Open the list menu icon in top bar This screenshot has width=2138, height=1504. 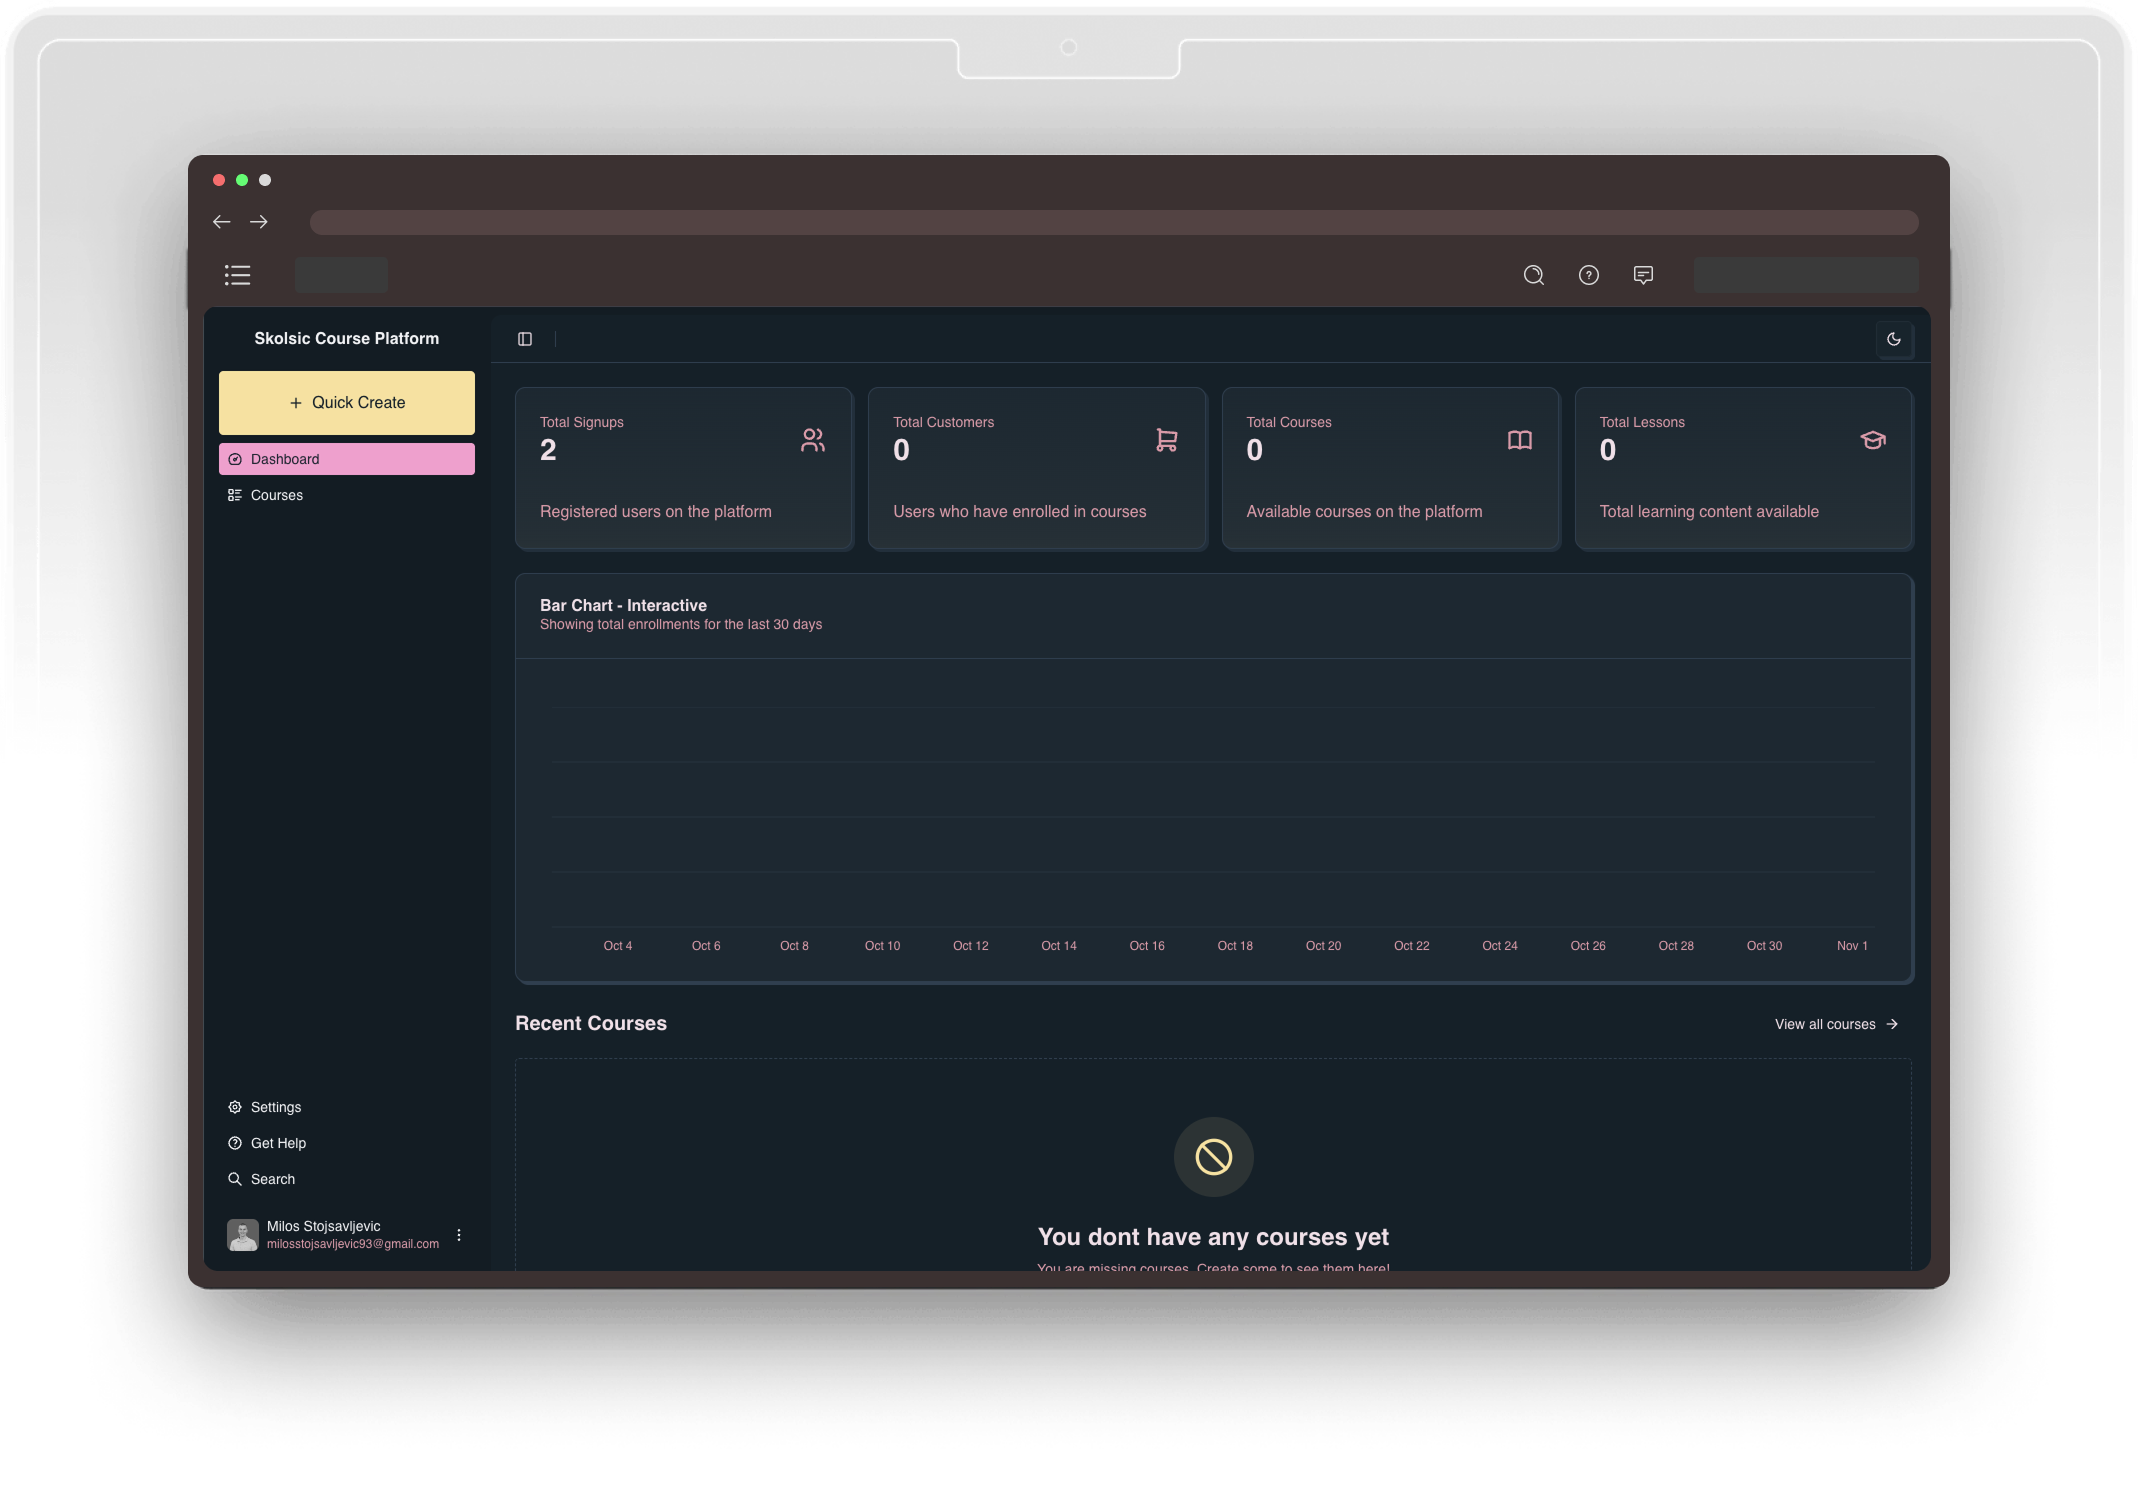point(238,275)
